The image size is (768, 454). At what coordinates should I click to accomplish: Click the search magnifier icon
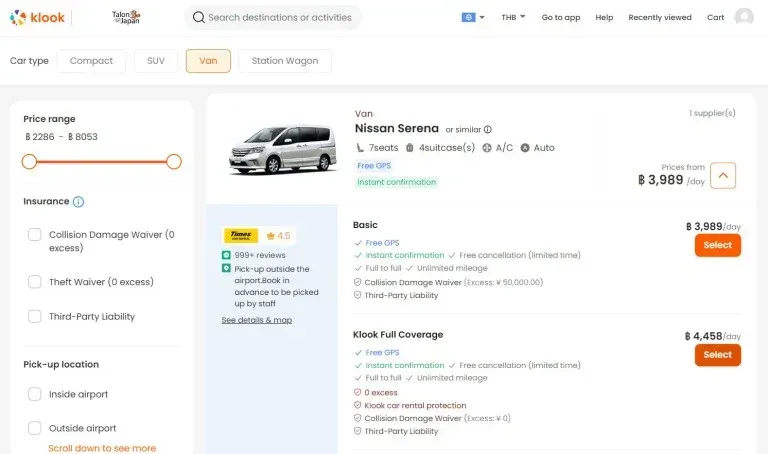198,18
